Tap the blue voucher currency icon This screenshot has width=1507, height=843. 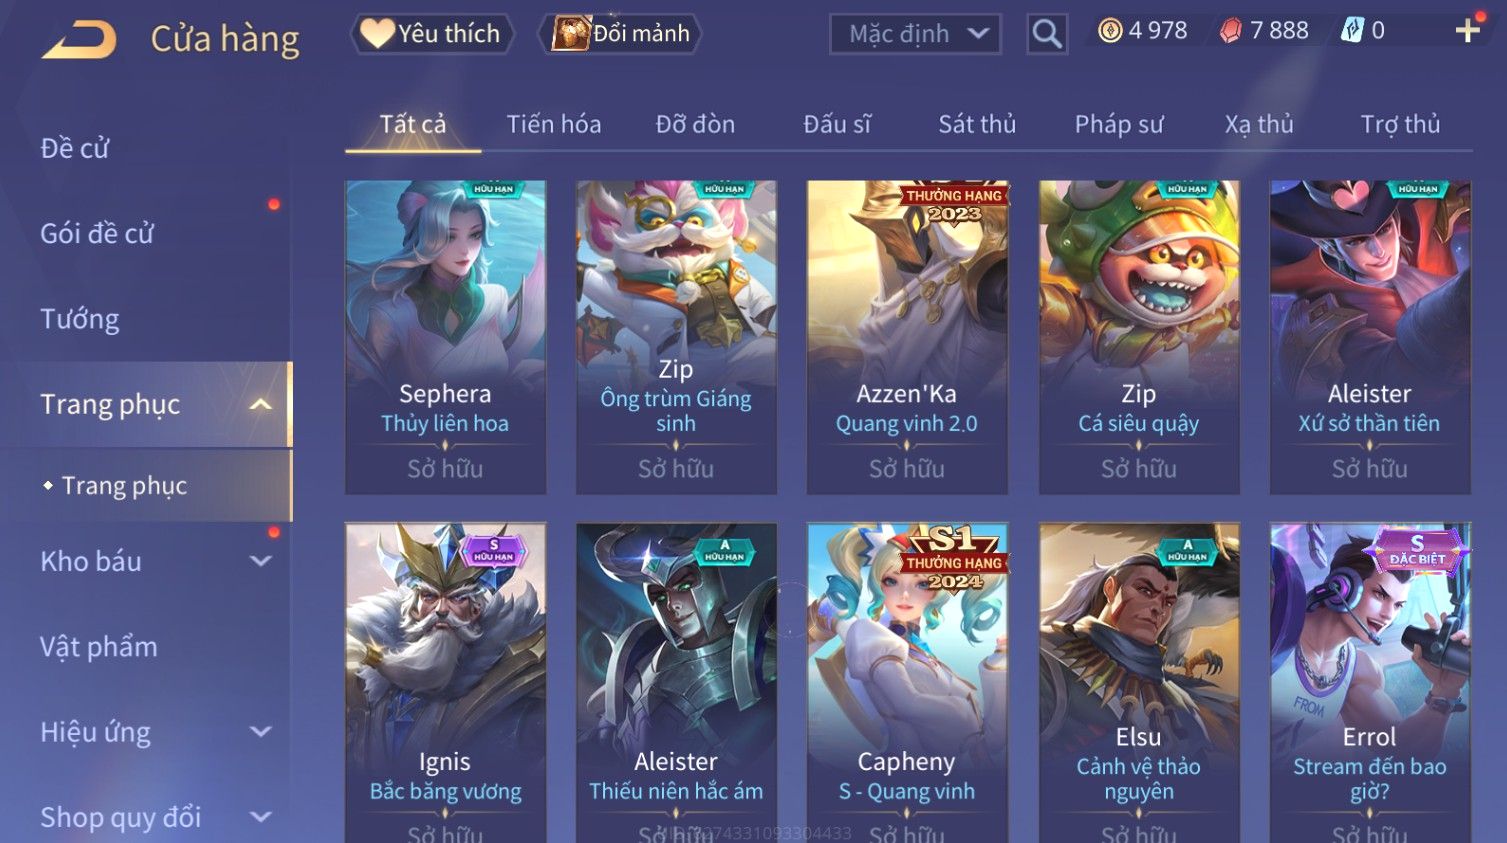(1352, 31)
